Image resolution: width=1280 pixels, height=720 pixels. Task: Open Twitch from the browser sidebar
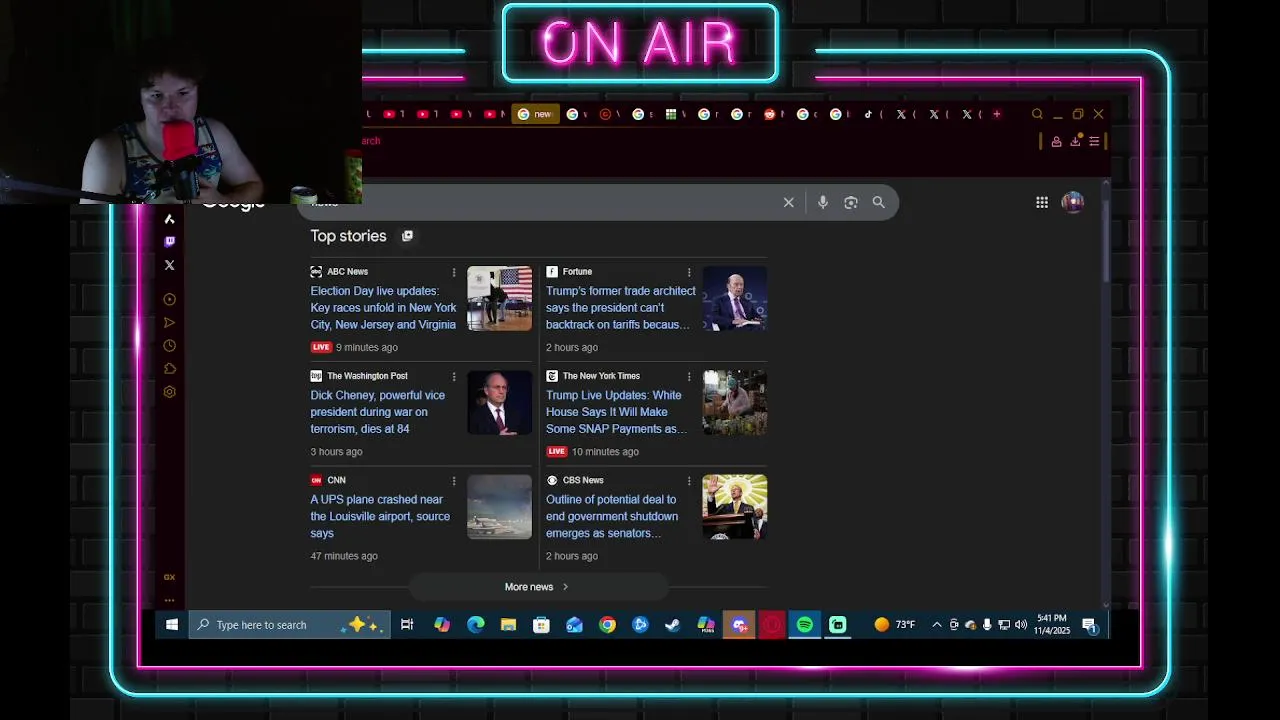tap(169, 241)
